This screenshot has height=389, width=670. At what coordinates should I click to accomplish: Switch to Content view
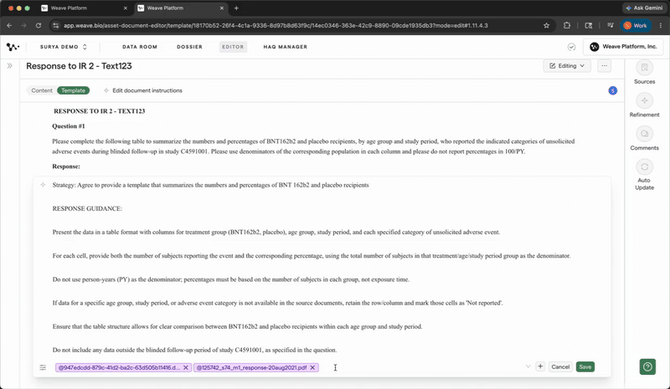point(41,91)
